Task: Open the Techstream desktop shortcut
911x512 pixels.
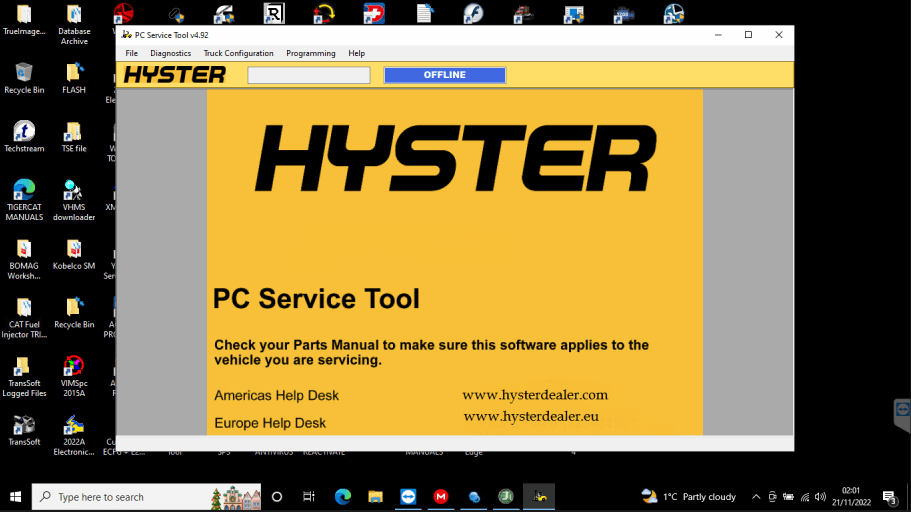Action: point(24,133)
